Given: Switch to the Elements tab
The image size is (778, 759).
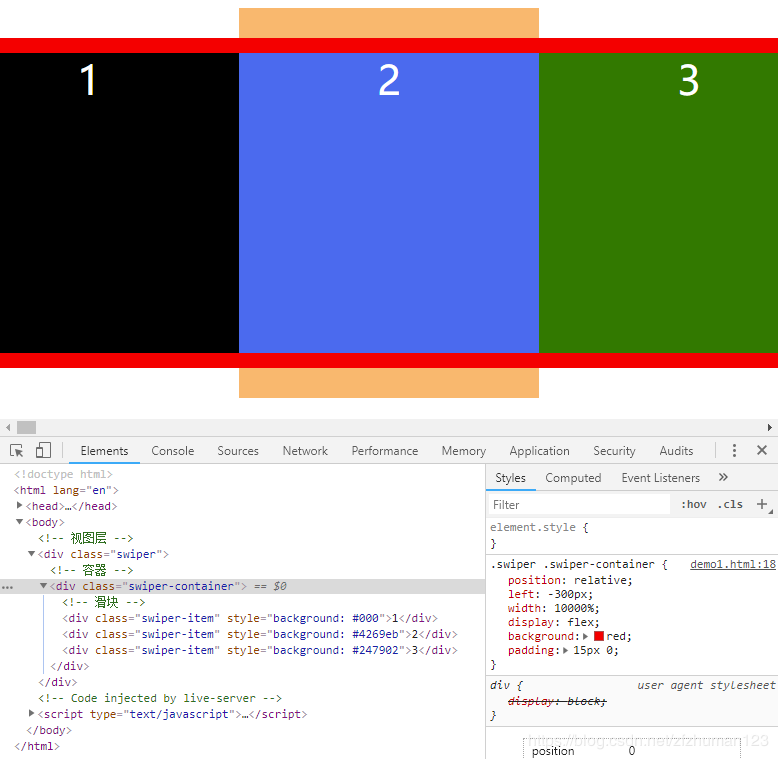Looking at the screenshot, I should tap(104, 450).
